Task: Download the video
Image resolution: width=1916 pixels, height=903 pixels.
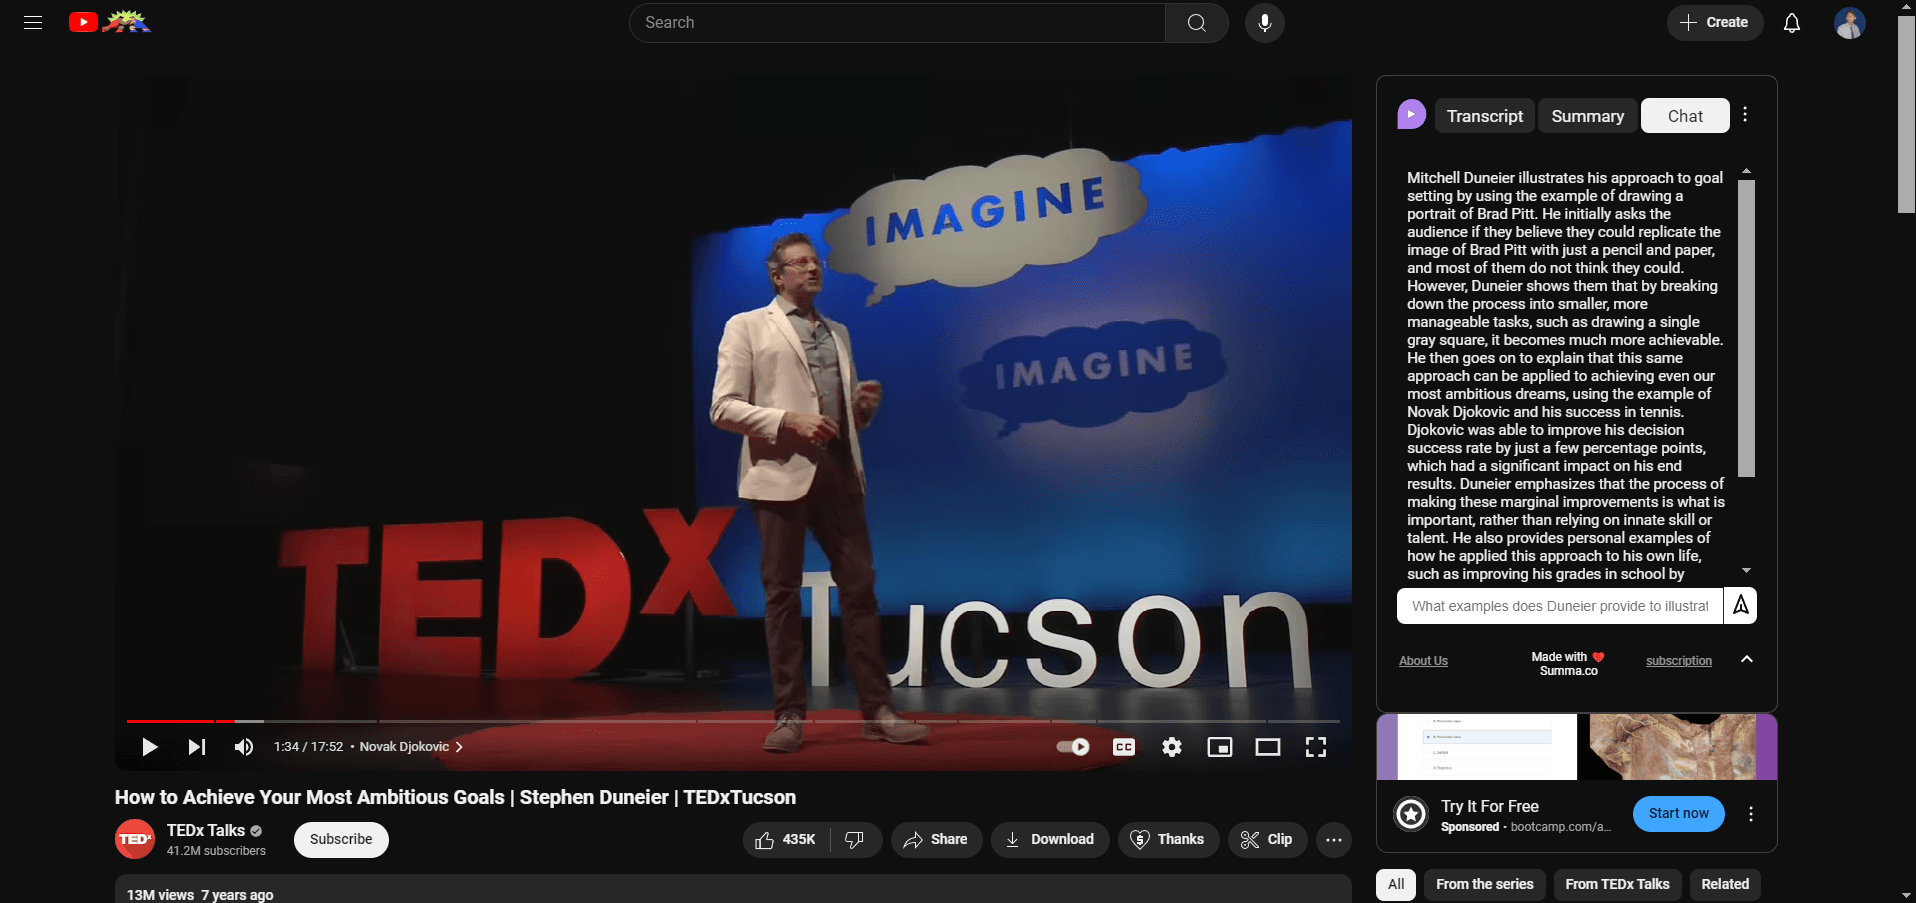Action: click(1049, 839)
